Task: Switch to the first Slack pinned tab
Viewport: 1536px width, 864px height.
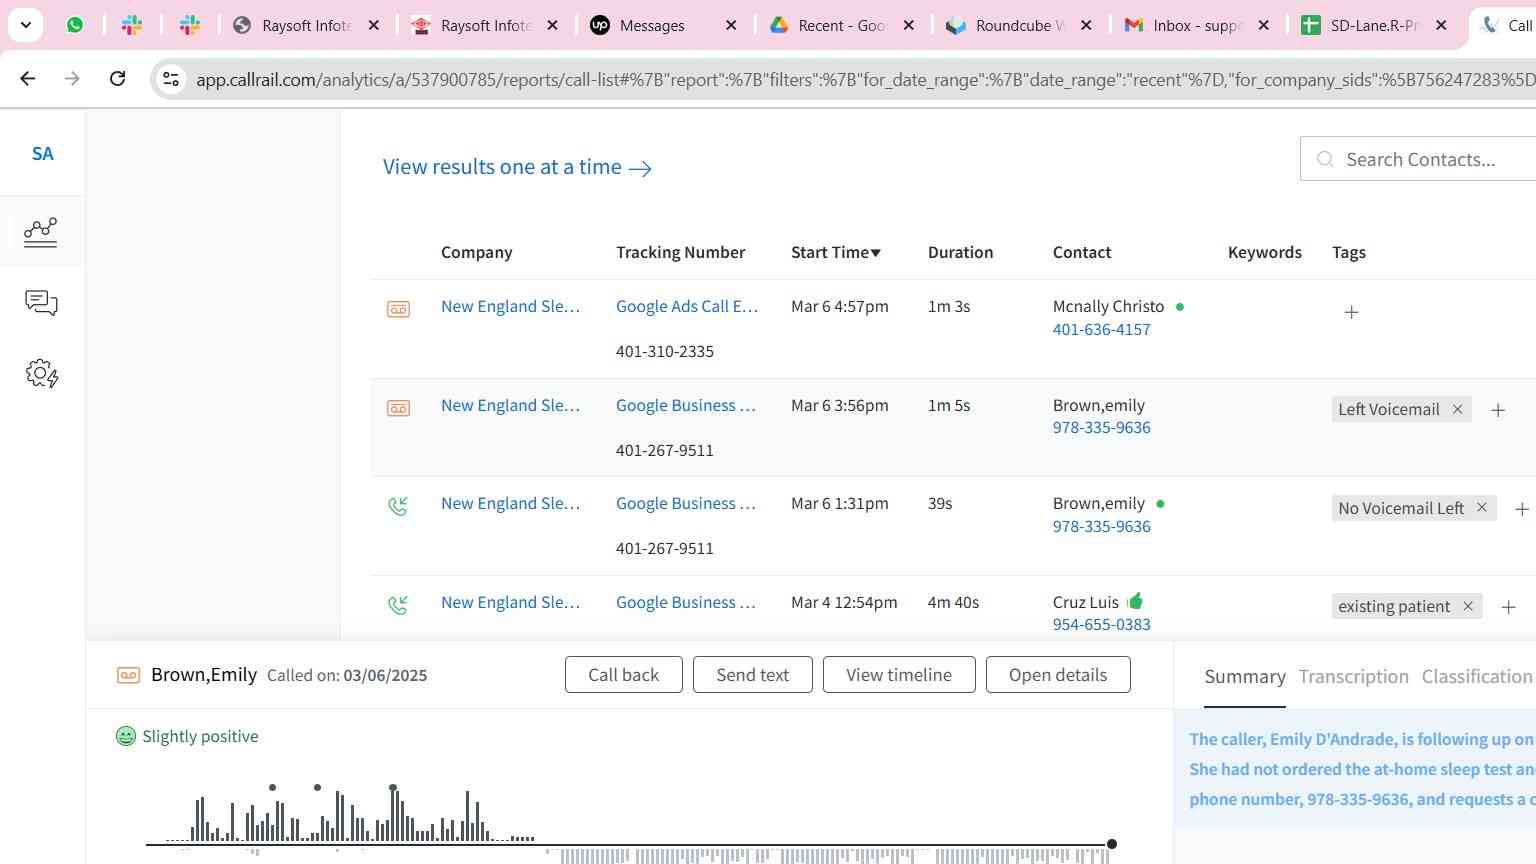Action: click(132, 25)
